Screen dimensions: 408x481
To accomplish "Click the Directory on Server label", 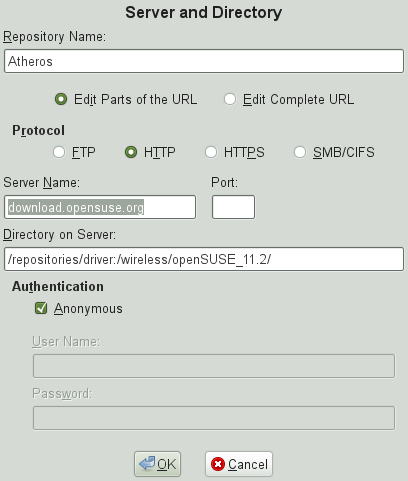I will tap(59, 235).
